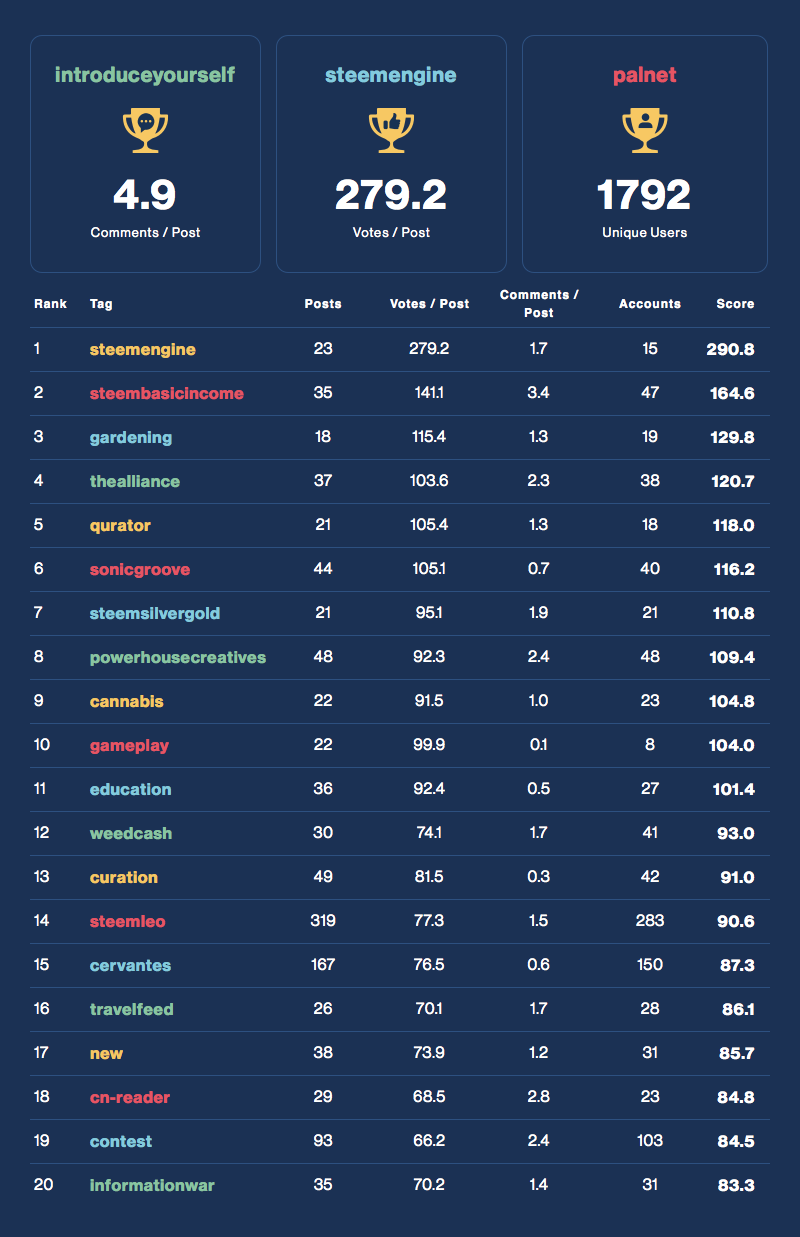
Task: Select accounts value 8 in gameplay row
Action: pos(650,745)
